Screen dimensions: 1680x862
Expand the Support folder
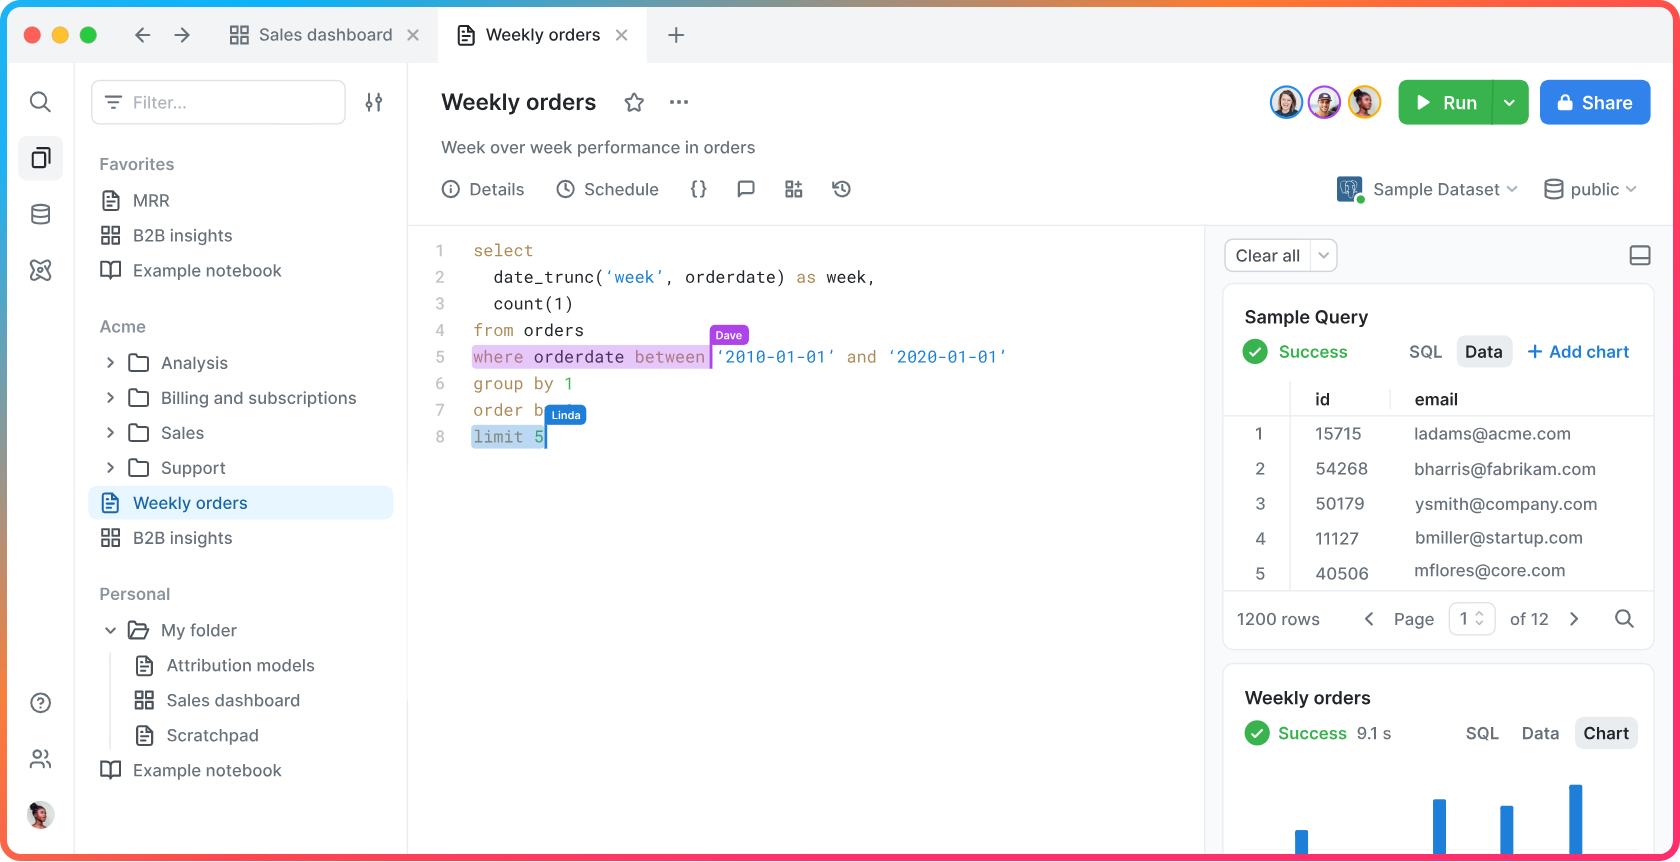click(x=110, y=468)
